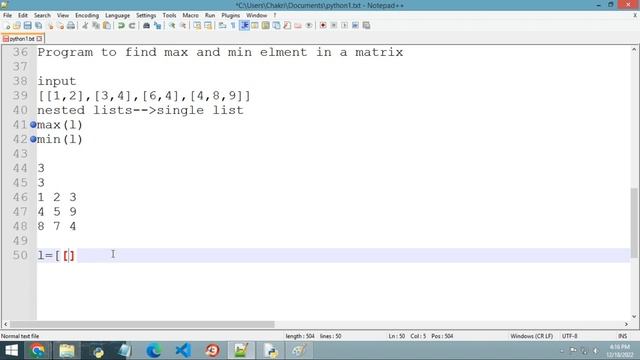Click Windows (CR LF) in status bar

pyautogui.click(x=531, y=336)
